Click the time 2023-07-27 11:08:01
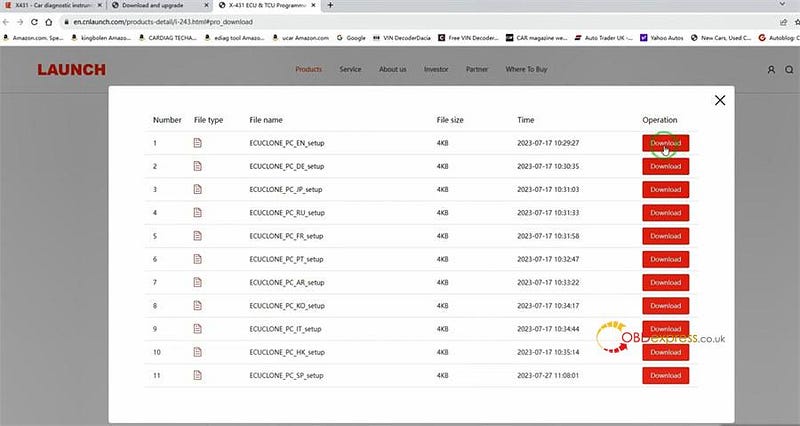Screen dimensions: 800x426 pyautogui.click(x=548, y=375)
